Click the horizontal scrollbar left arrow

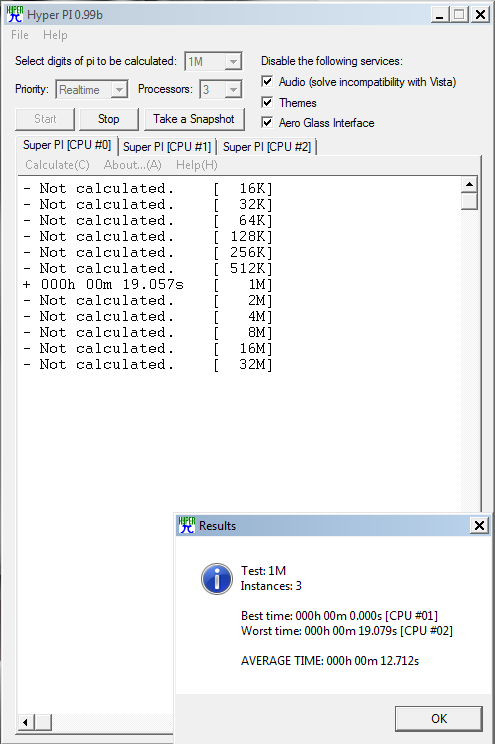click(x=26, y=723)
